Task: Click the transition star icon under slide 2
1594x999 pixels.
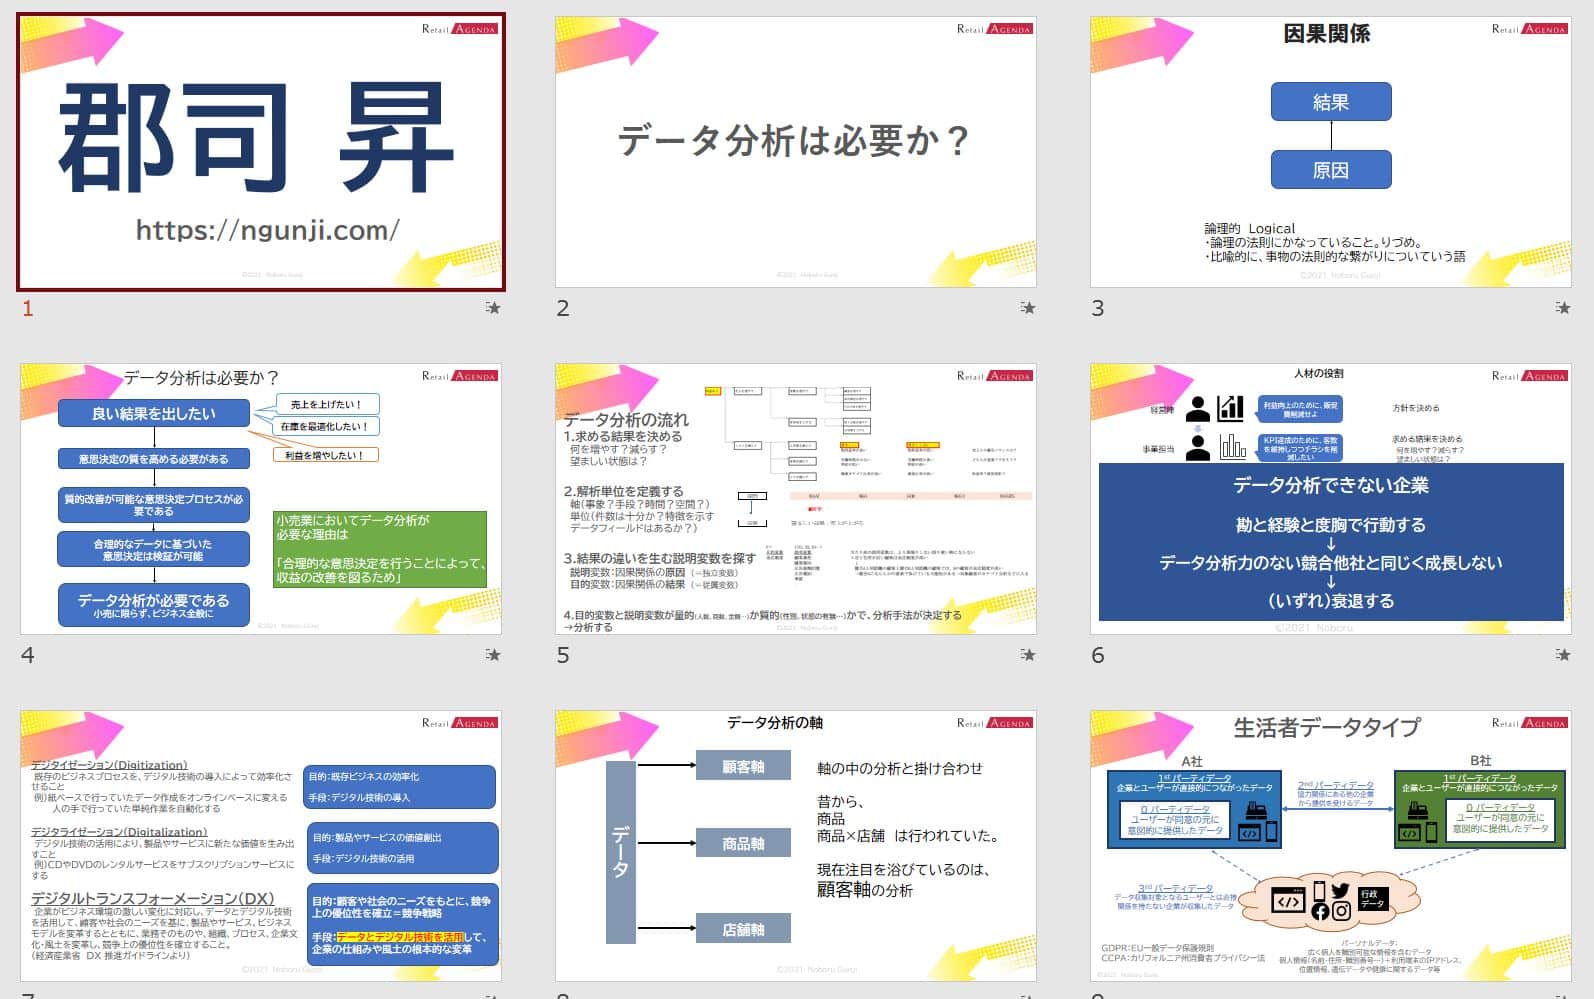Action: (1028, 308)
